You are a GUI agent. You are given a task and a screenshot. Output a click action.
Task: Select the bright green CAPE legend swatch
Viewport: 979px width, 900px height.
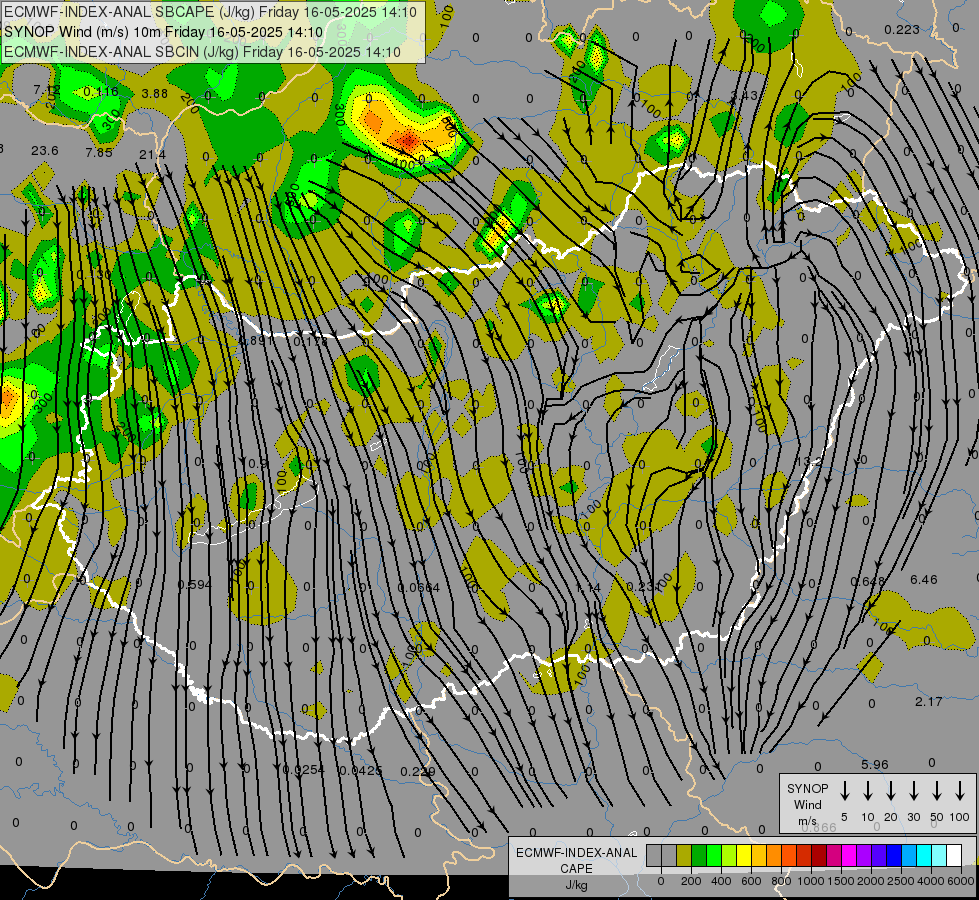[x=714, y=855]
